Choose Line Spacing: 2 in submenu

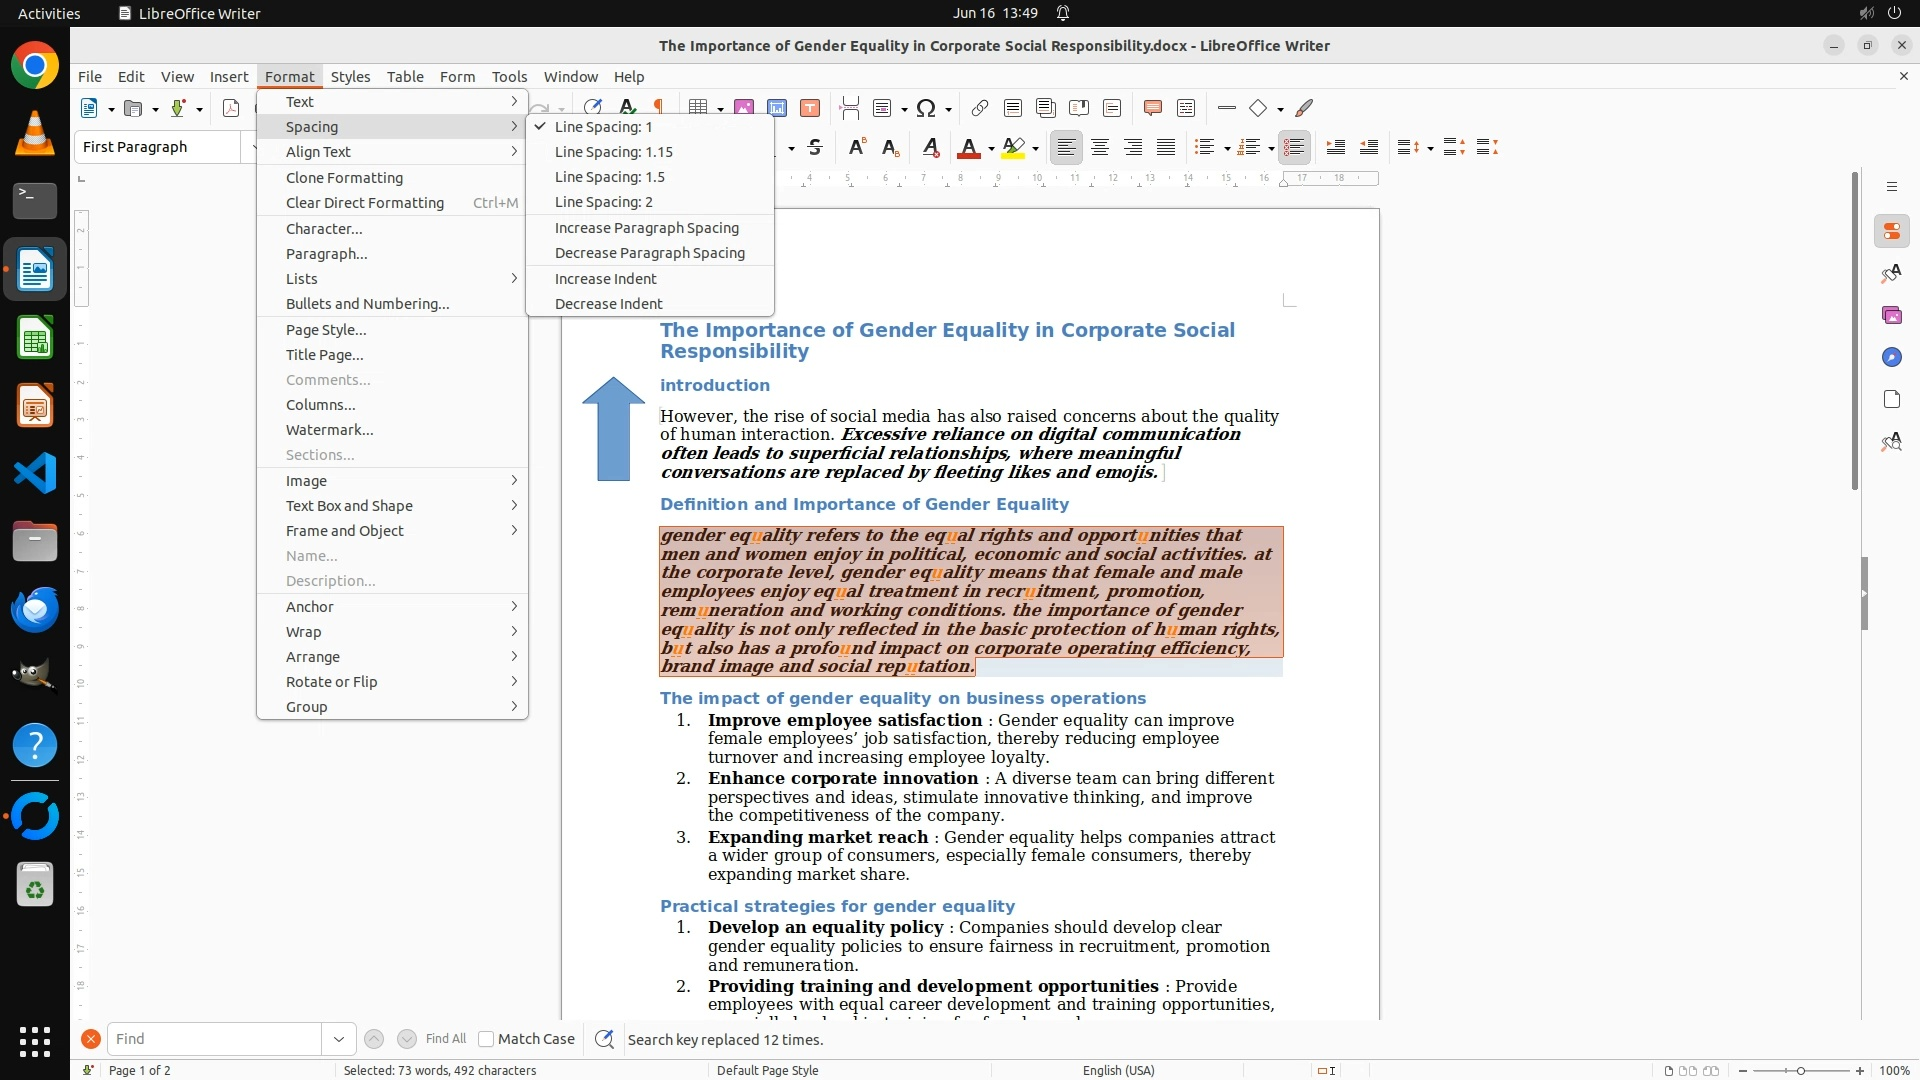[603, 202]
